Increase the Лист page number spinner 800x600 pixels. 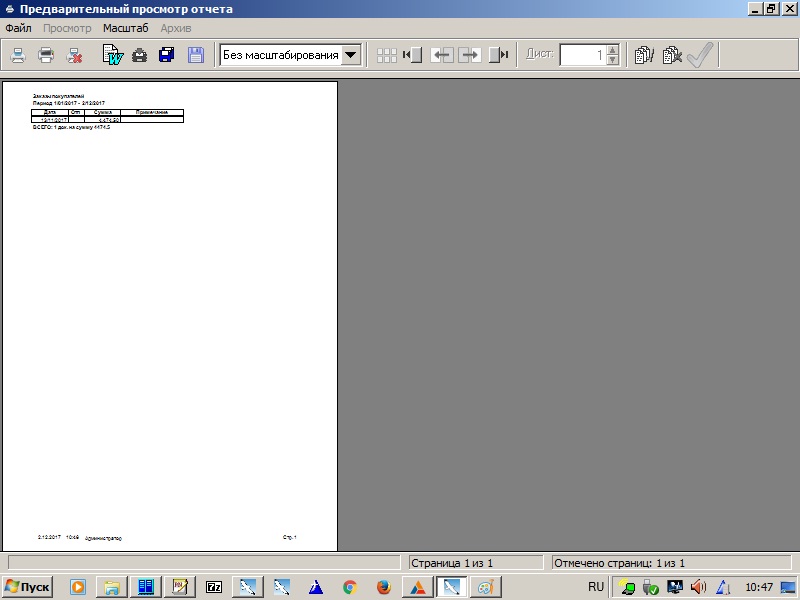(613, 50)
